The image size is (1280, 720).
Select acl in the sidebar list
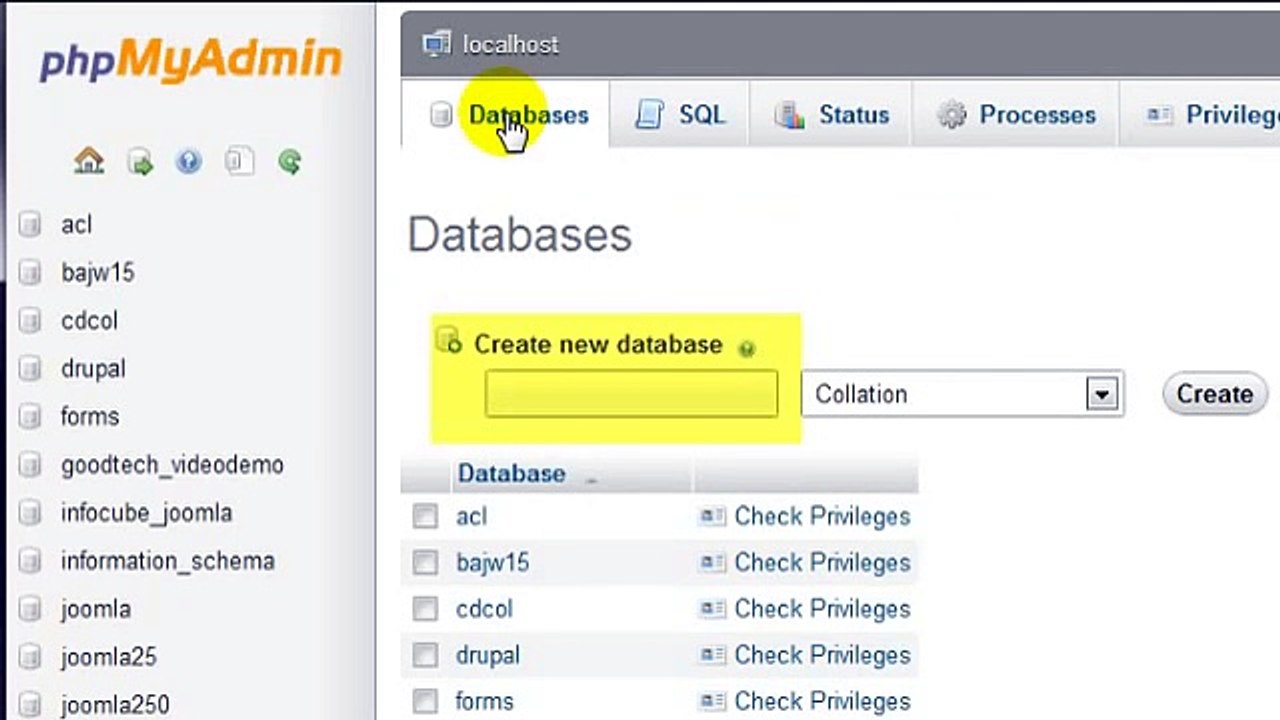pos(76,224)
